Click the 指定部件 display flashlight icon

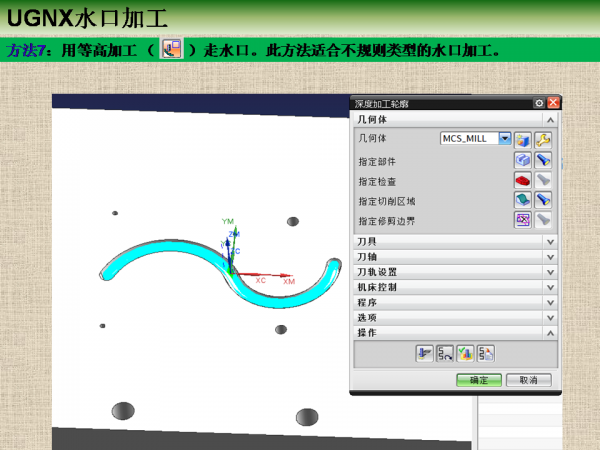tap(543, 160)
